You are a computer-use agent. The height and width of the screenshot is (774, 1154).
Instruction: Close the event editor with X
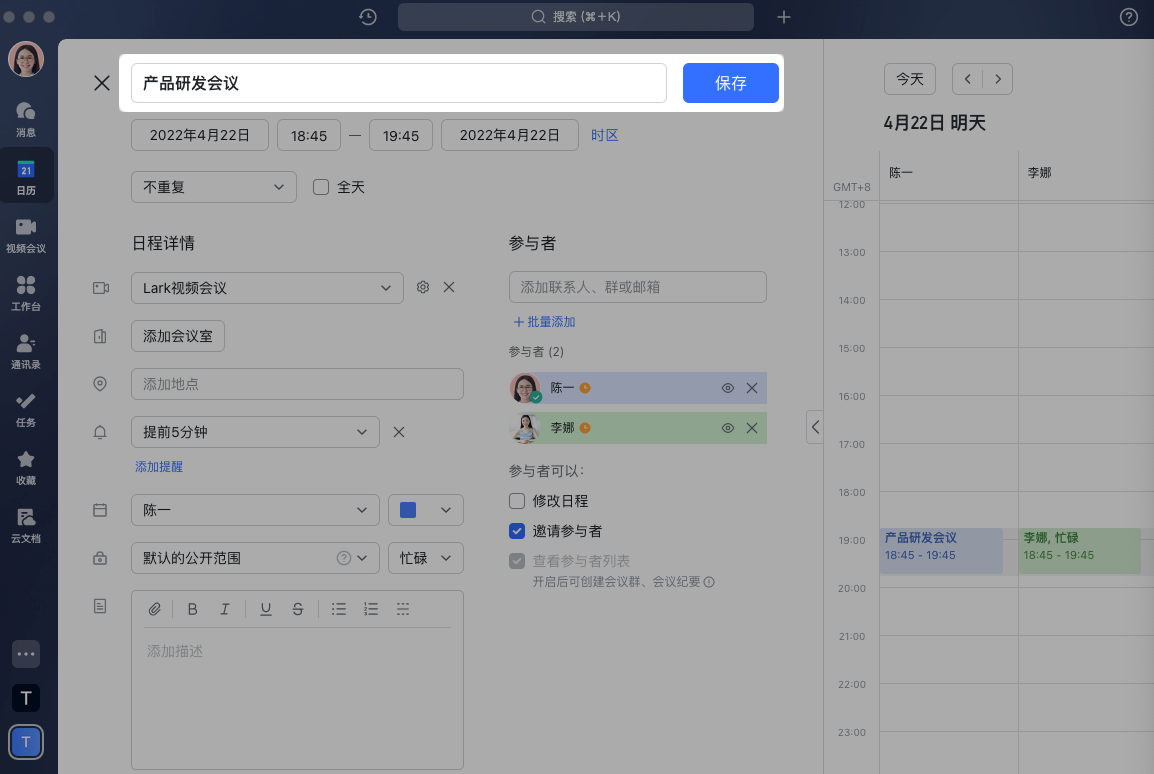coord(102,83)
